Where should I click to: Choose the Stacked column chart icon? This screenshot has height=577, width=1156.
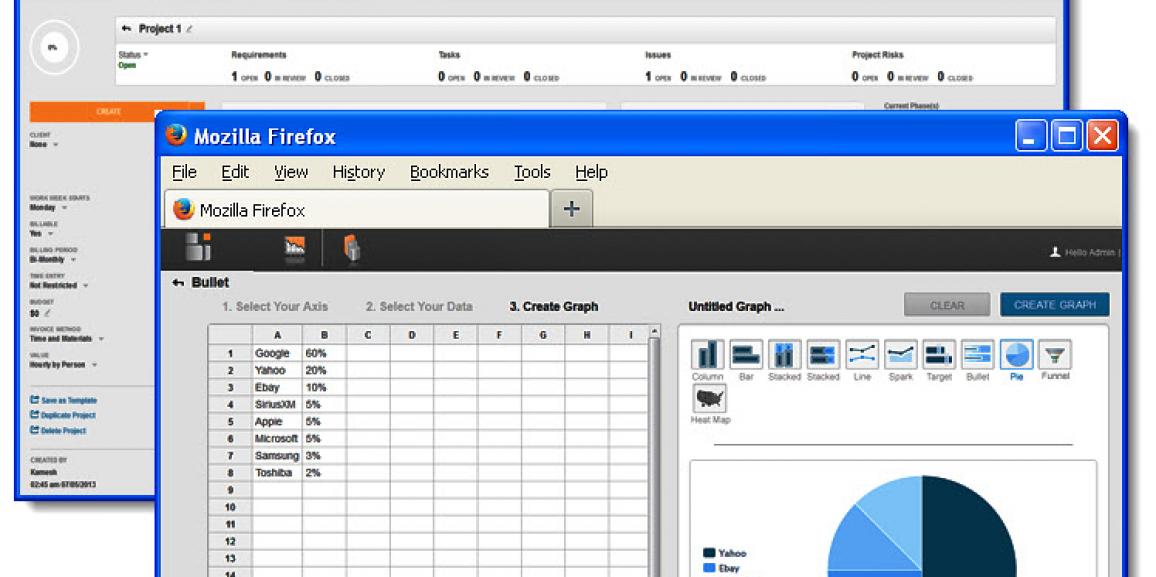[784, 355]
